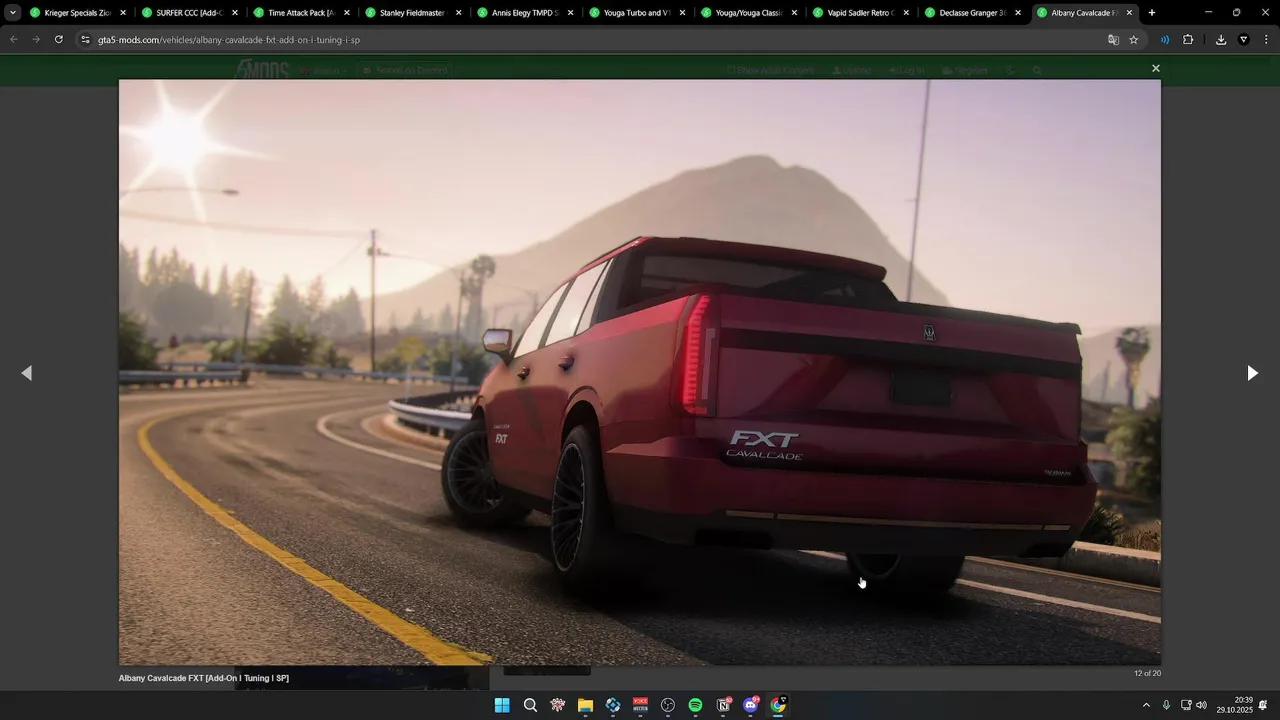The width and height of the screenshot is (1280, 720).
Task: Switch to the SURFER CCC tab
Action: click(191, 13)
